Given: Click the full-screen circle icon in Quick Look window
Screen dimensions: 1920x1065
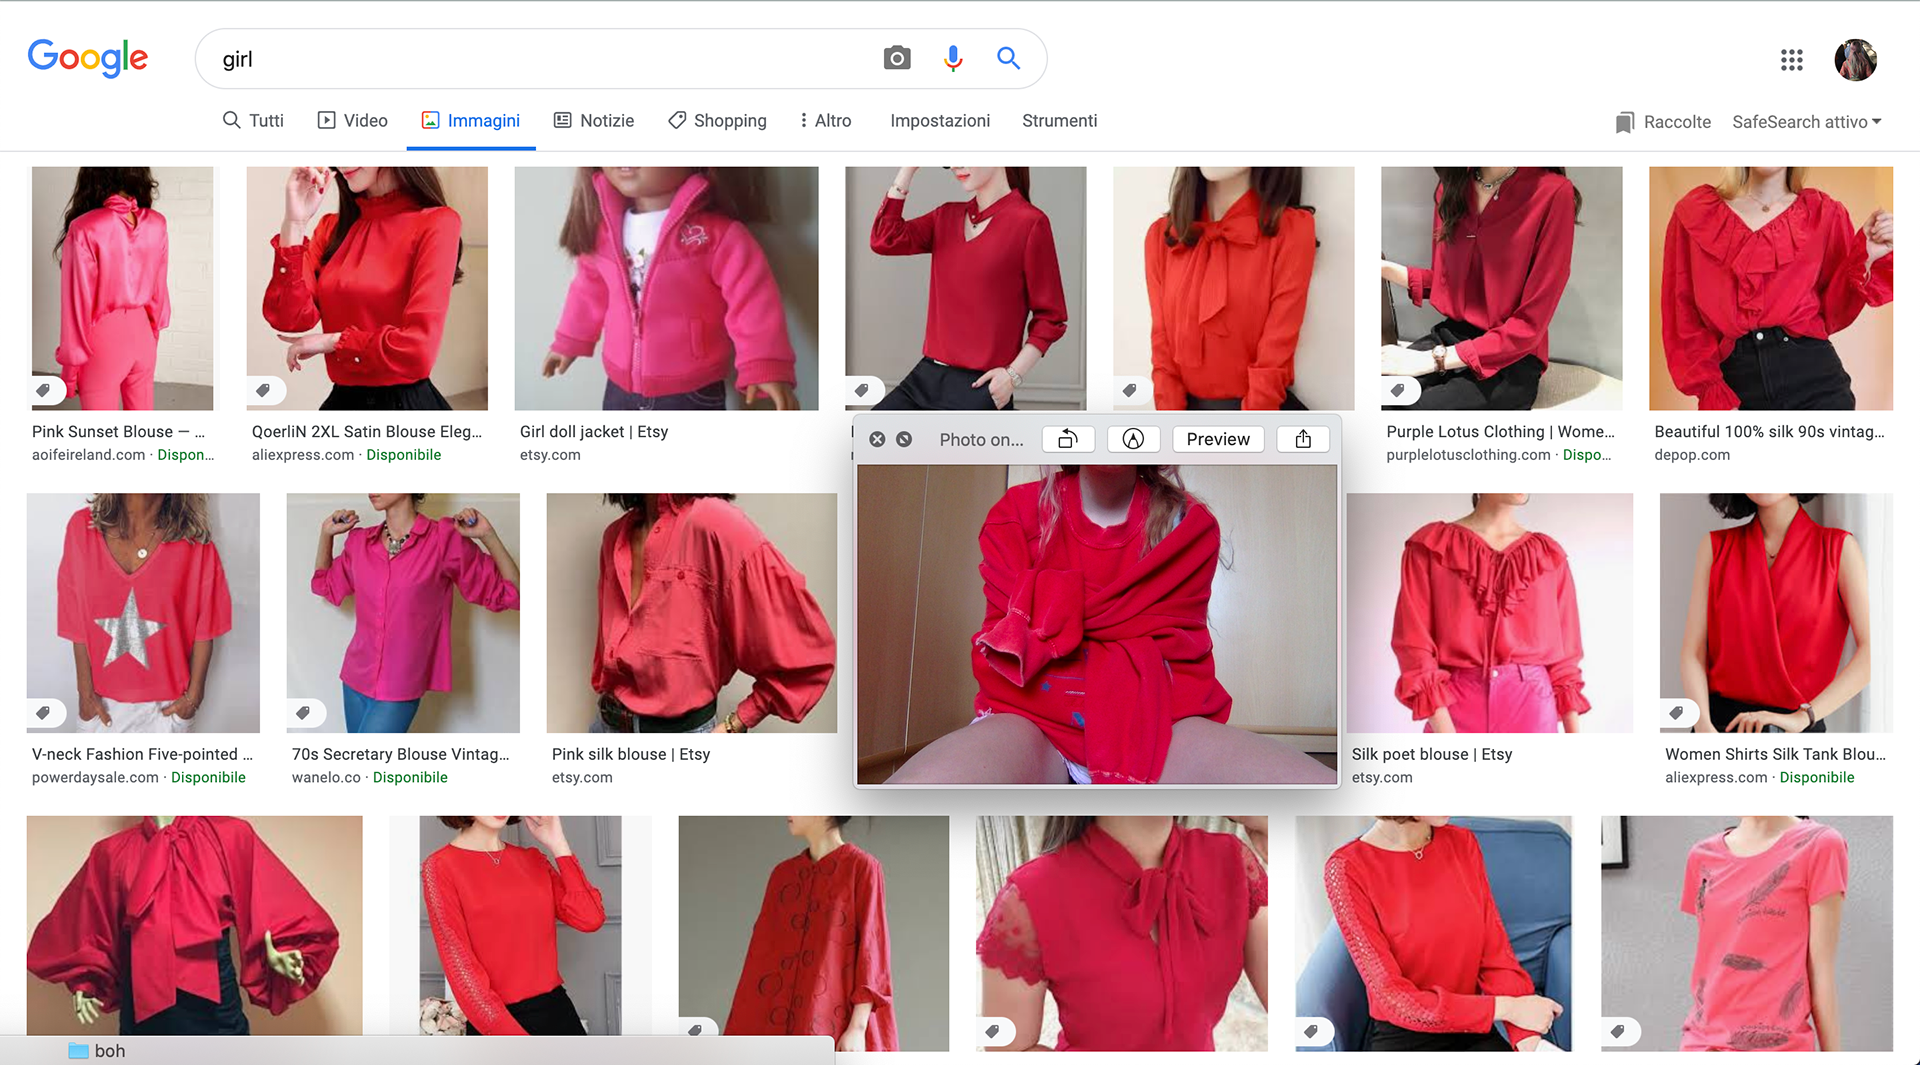Looking at the screenshot, I should 904,439.
